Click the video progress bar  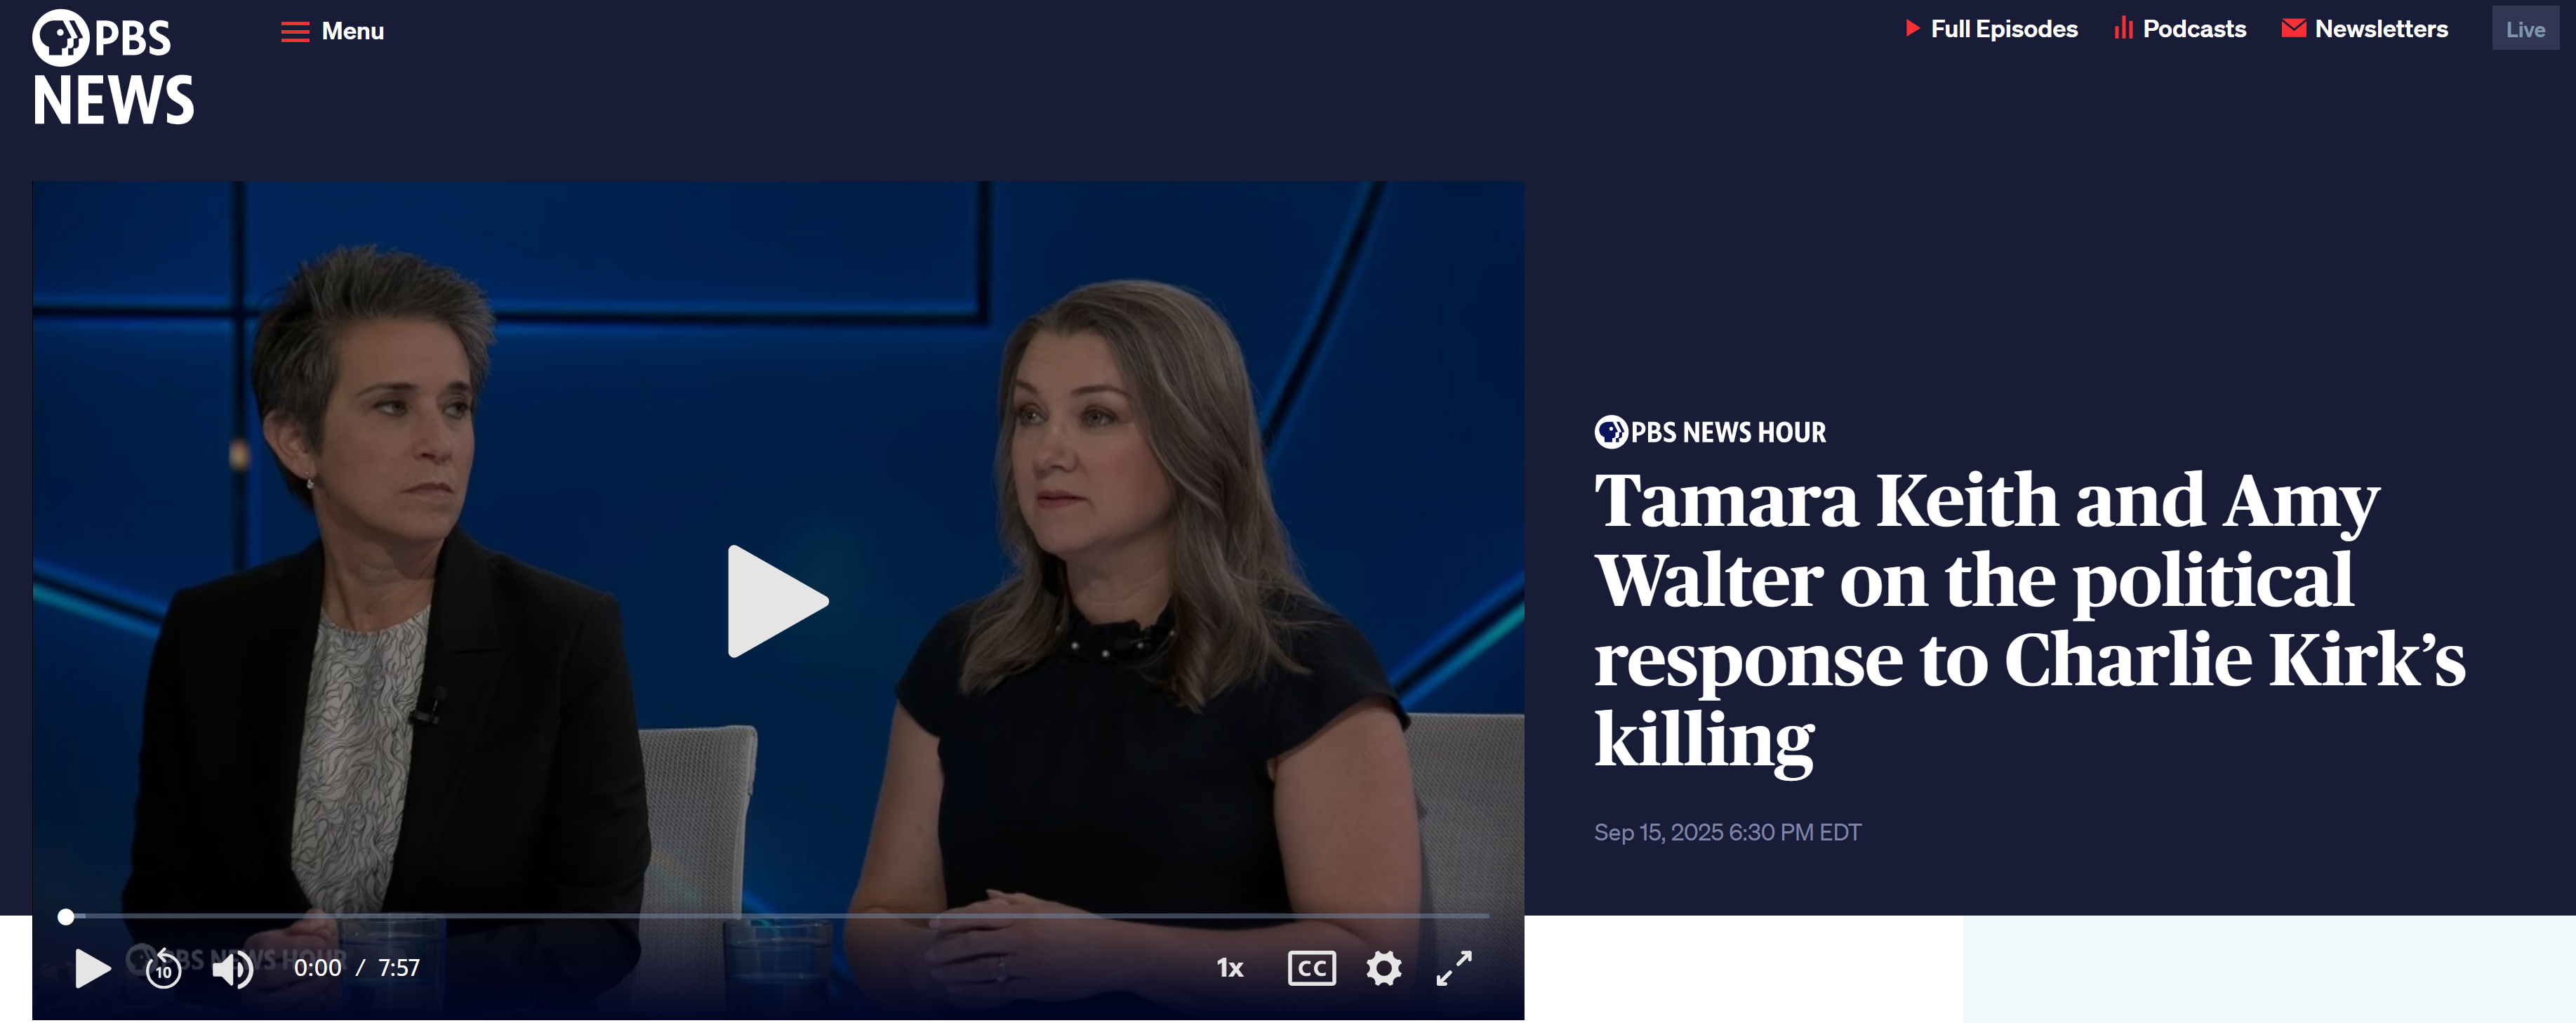tap(777, 915)
